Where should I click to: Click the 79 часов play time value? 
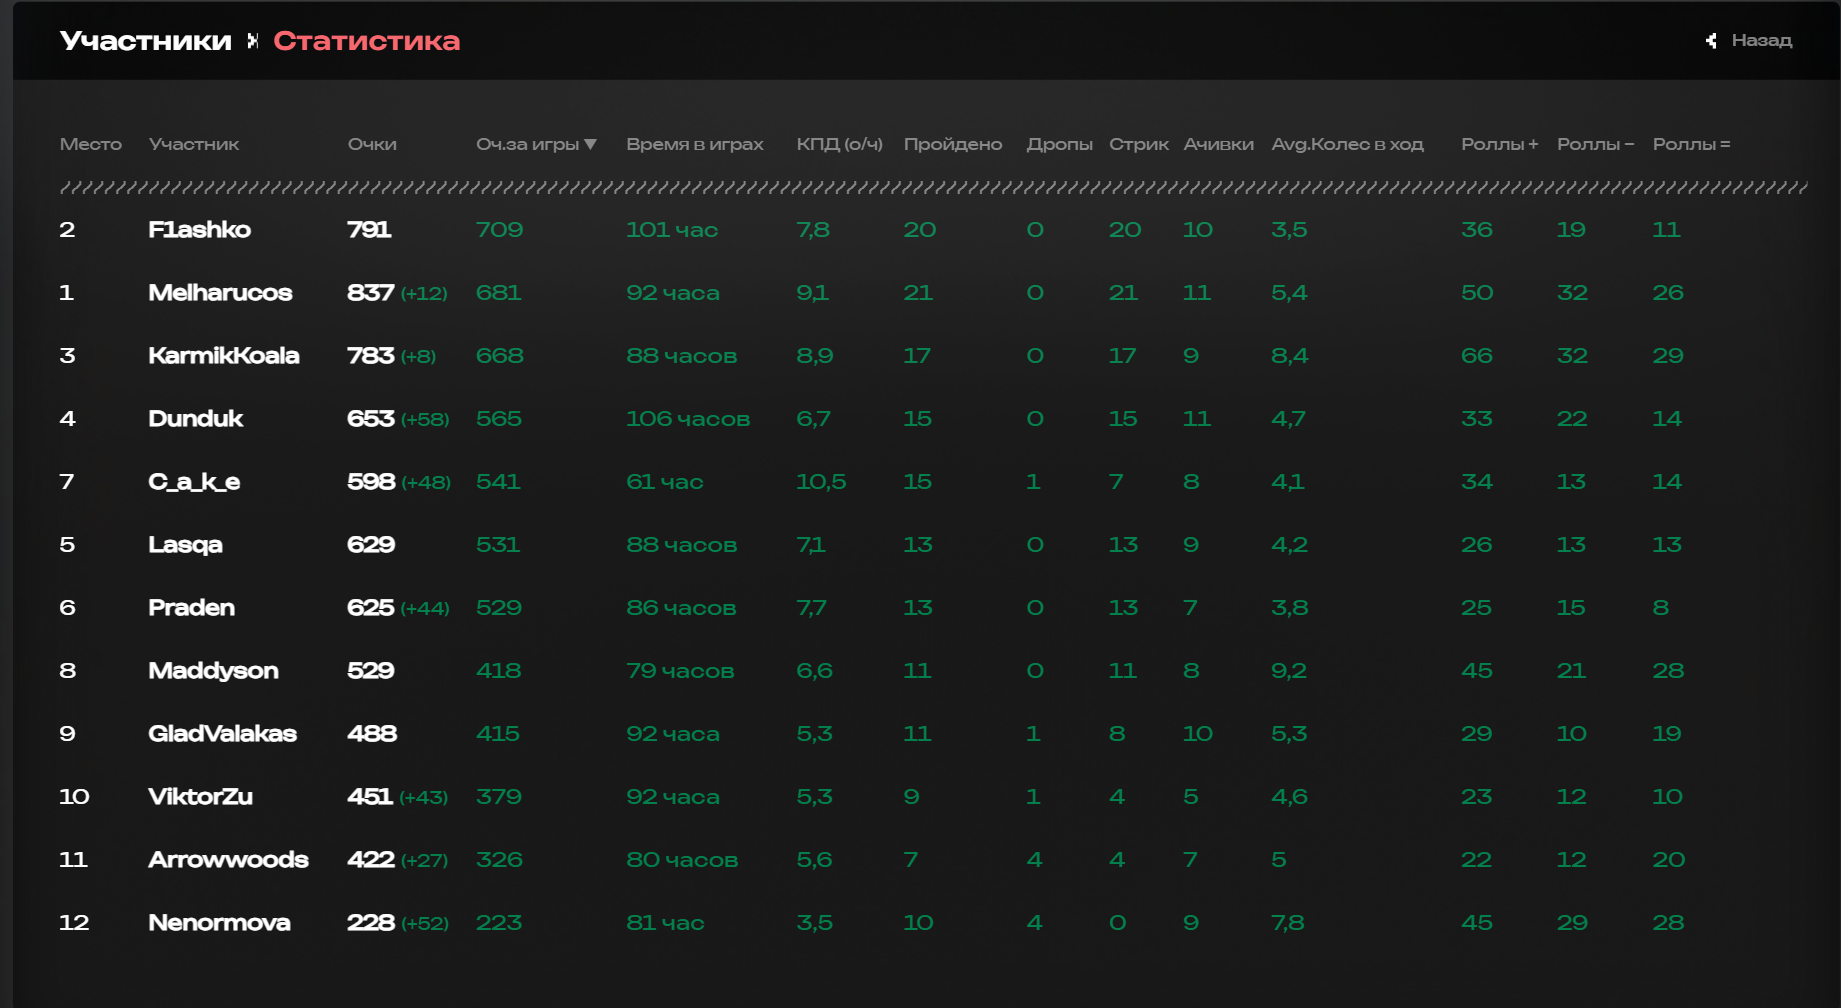coord(680,671)
